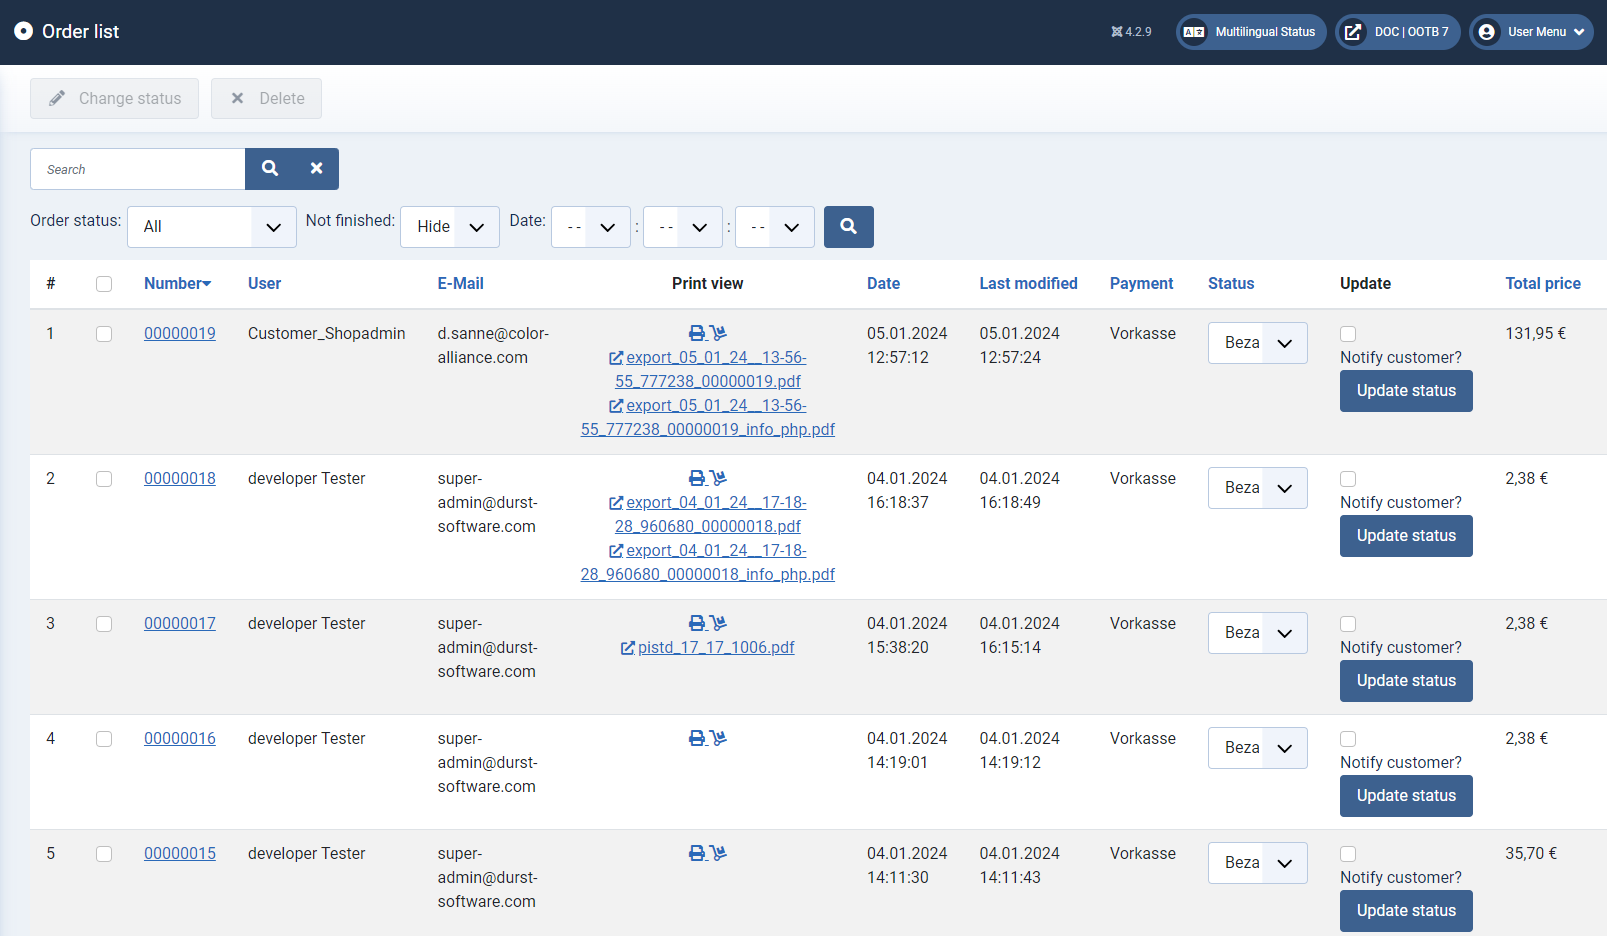Click Update status for order 00000019

(1406, 391)
